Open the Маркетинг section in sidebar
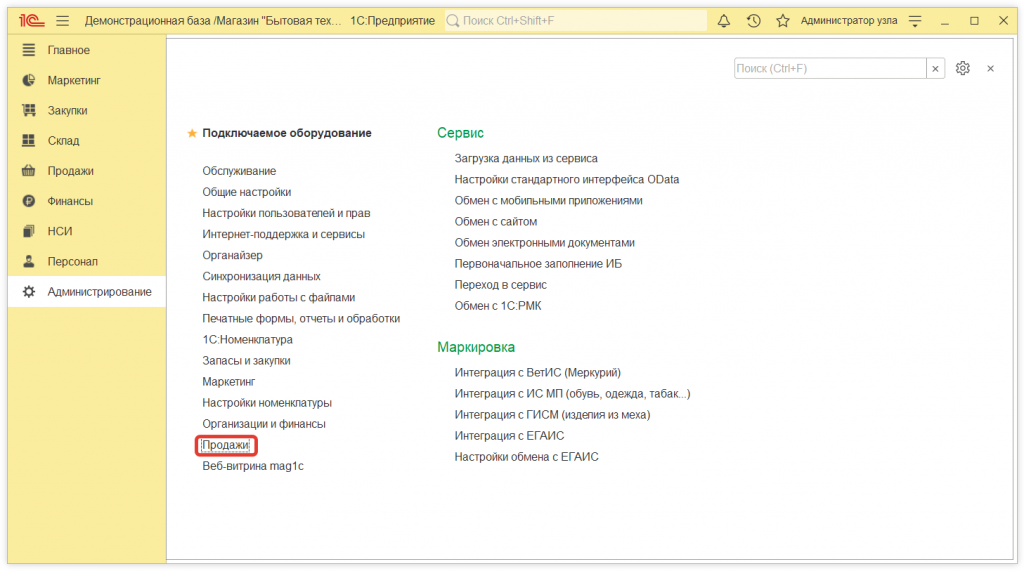The height and width of the screenshot is (571, 1024). (x=73, y=80)
